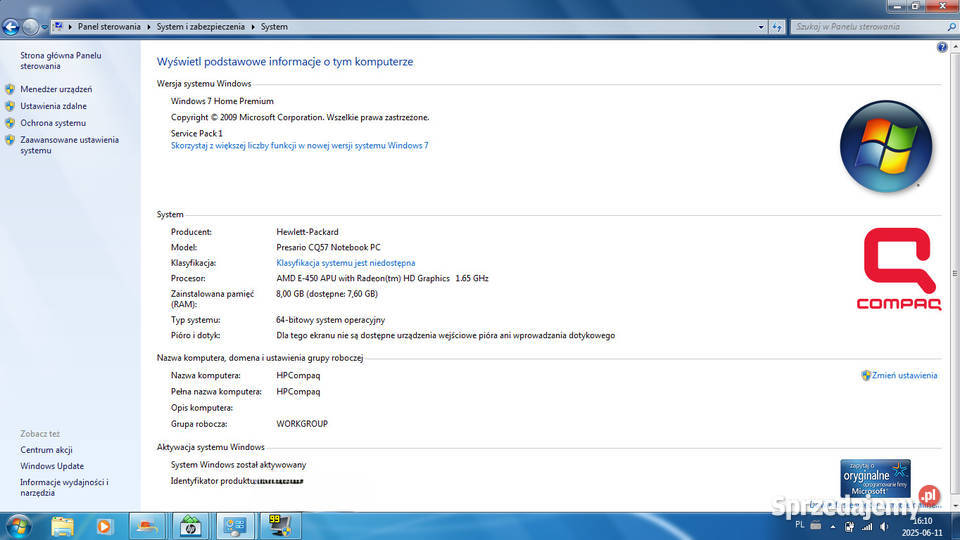Show hidden tray icons arrow
Screen dimensions: 960x540
tap(833, 527)
